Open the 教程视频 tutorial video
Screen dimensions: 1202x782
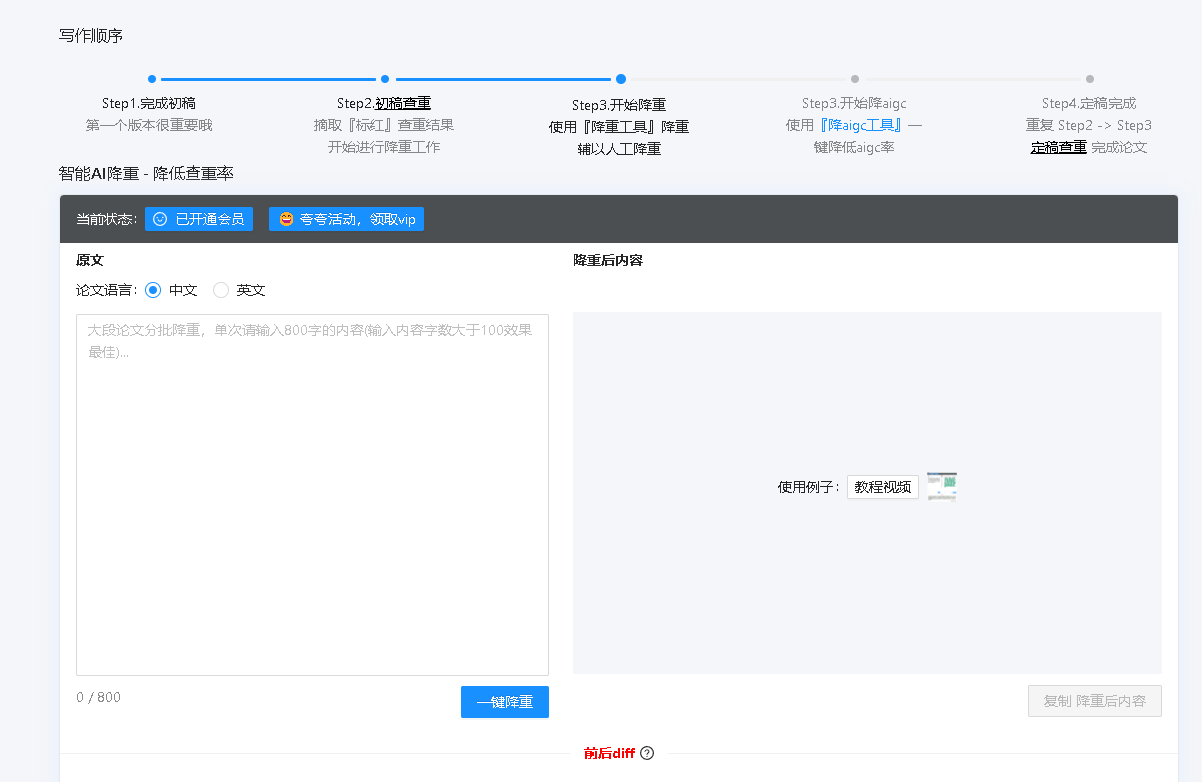882,487
